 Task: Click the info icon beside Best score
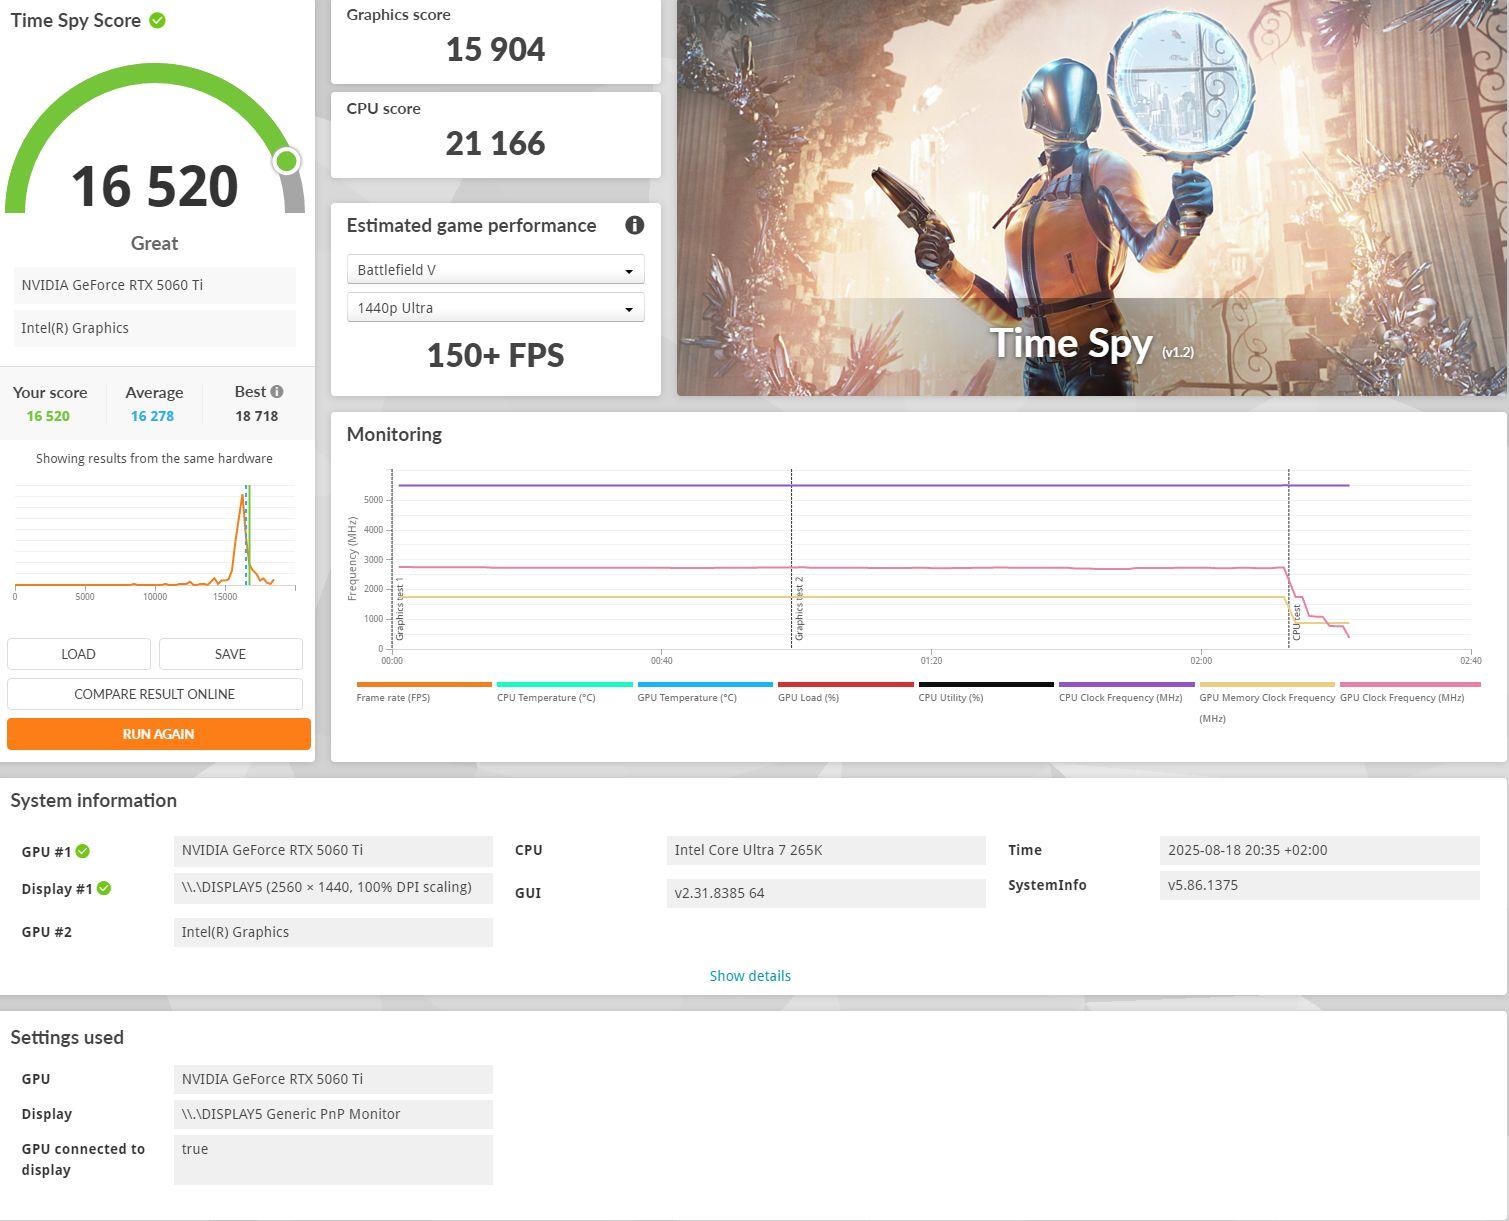(277, 392)
